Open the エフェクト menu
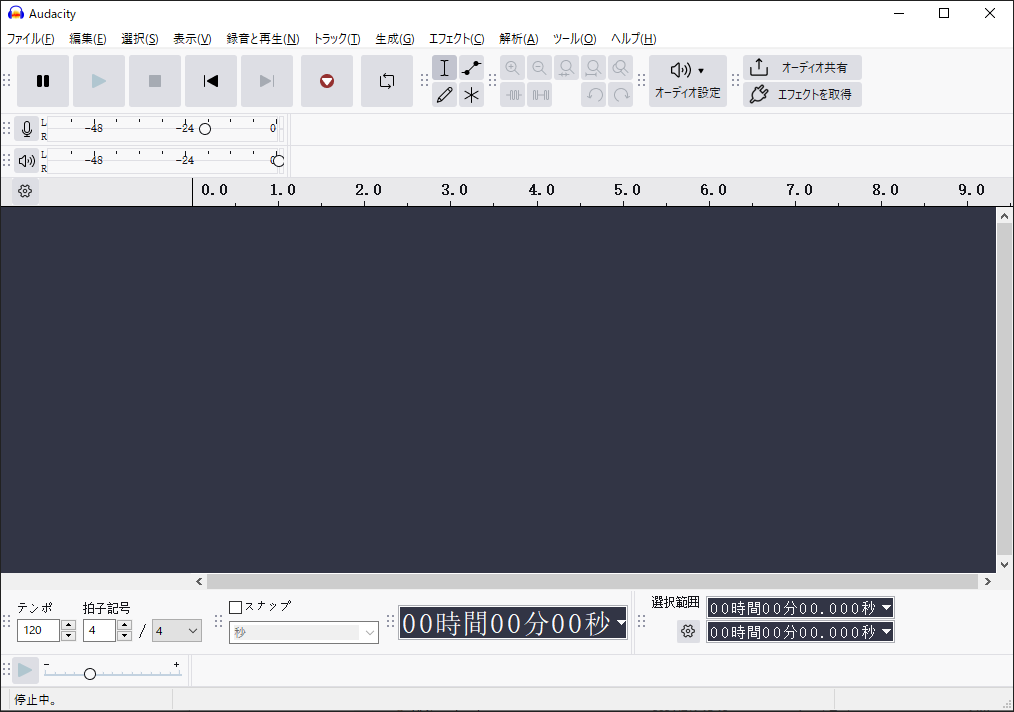 click(x=456, y=38)
